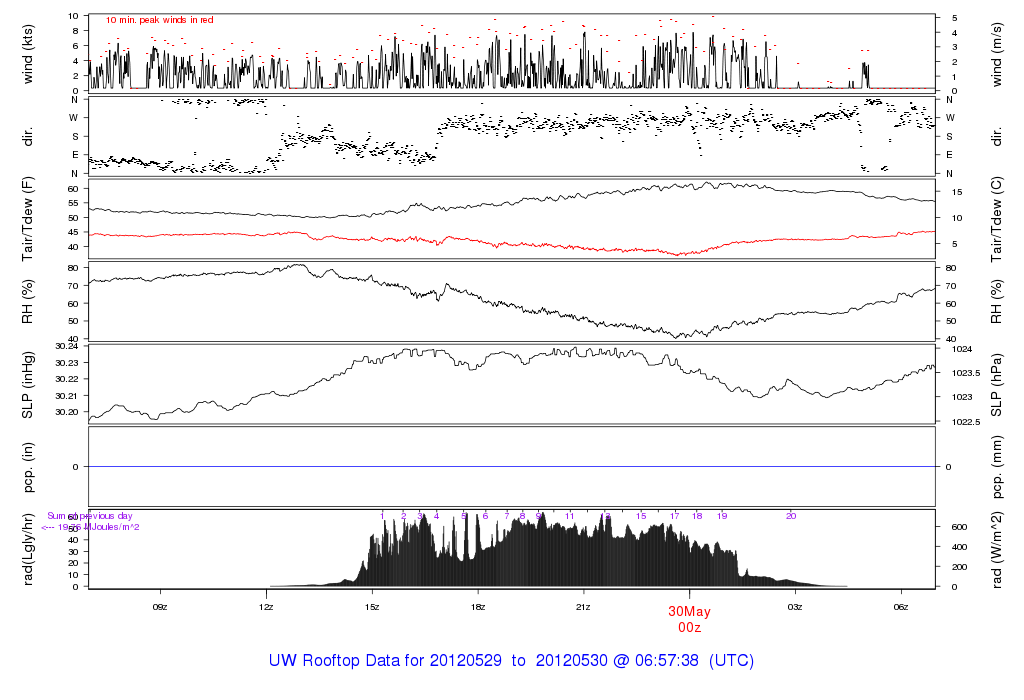
Task: Click the purple '15' radiation hour marker
Action: 641,516
